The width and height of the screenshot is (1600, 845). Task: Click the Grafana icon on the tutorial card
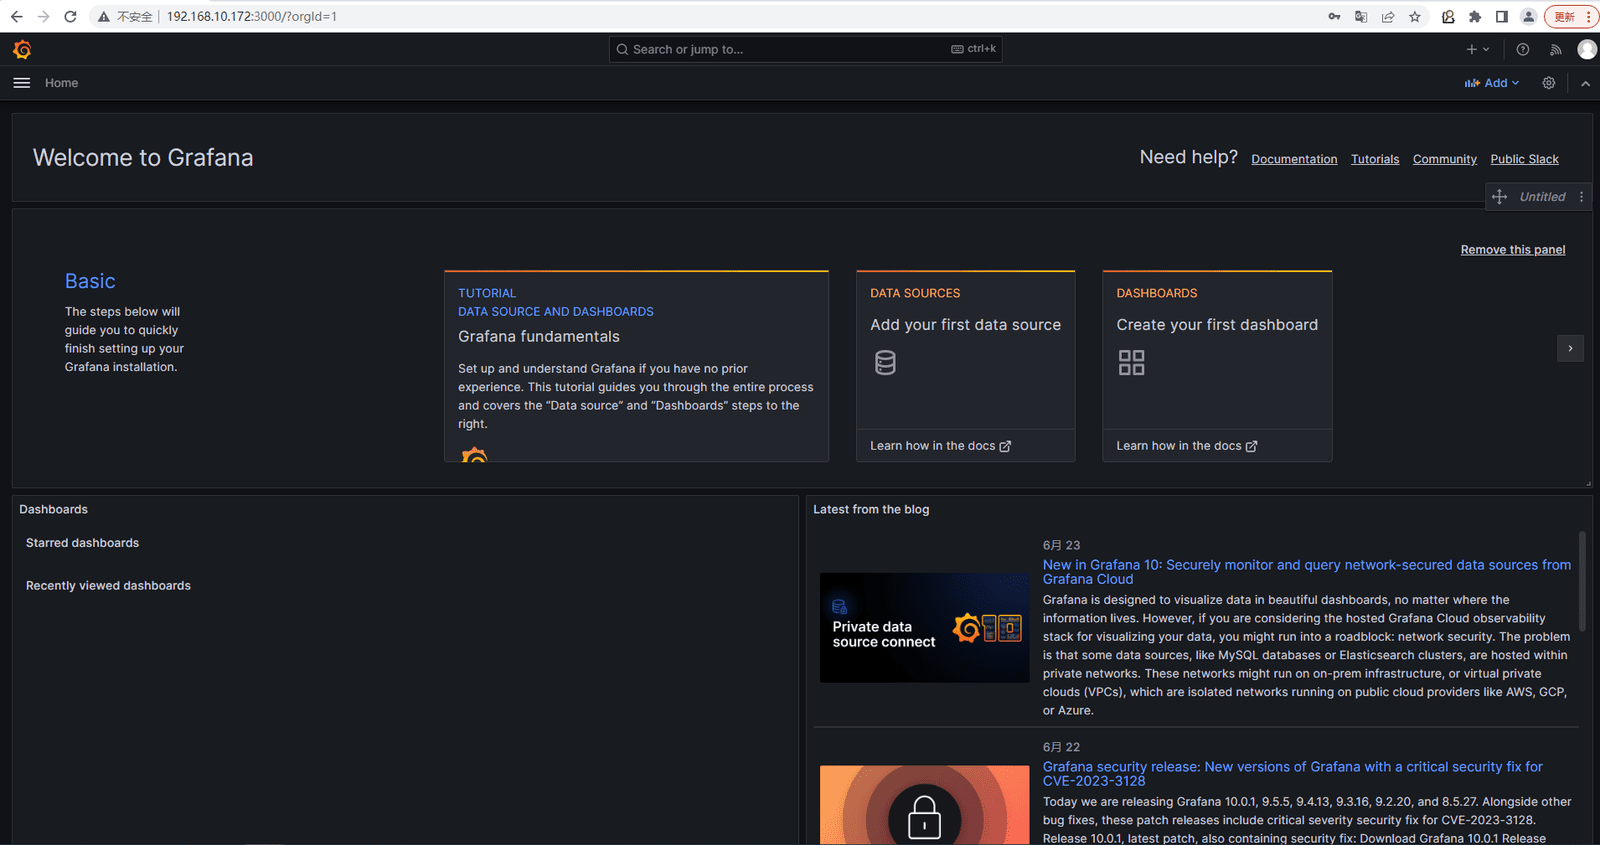474,455
